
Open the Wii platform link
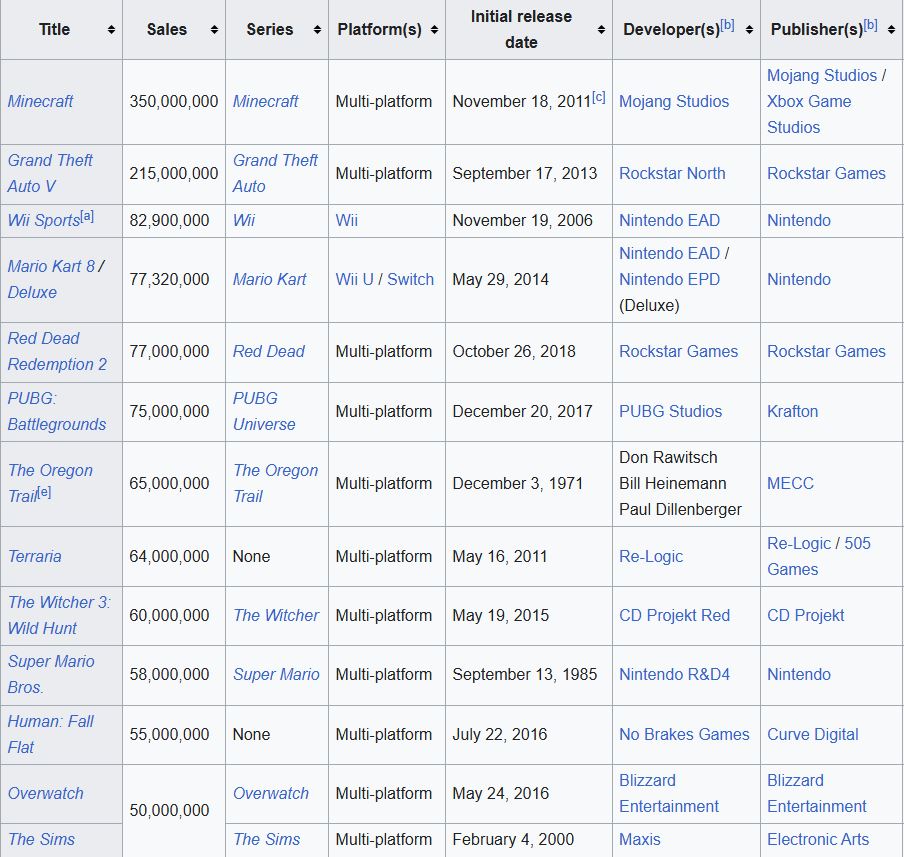346,220
